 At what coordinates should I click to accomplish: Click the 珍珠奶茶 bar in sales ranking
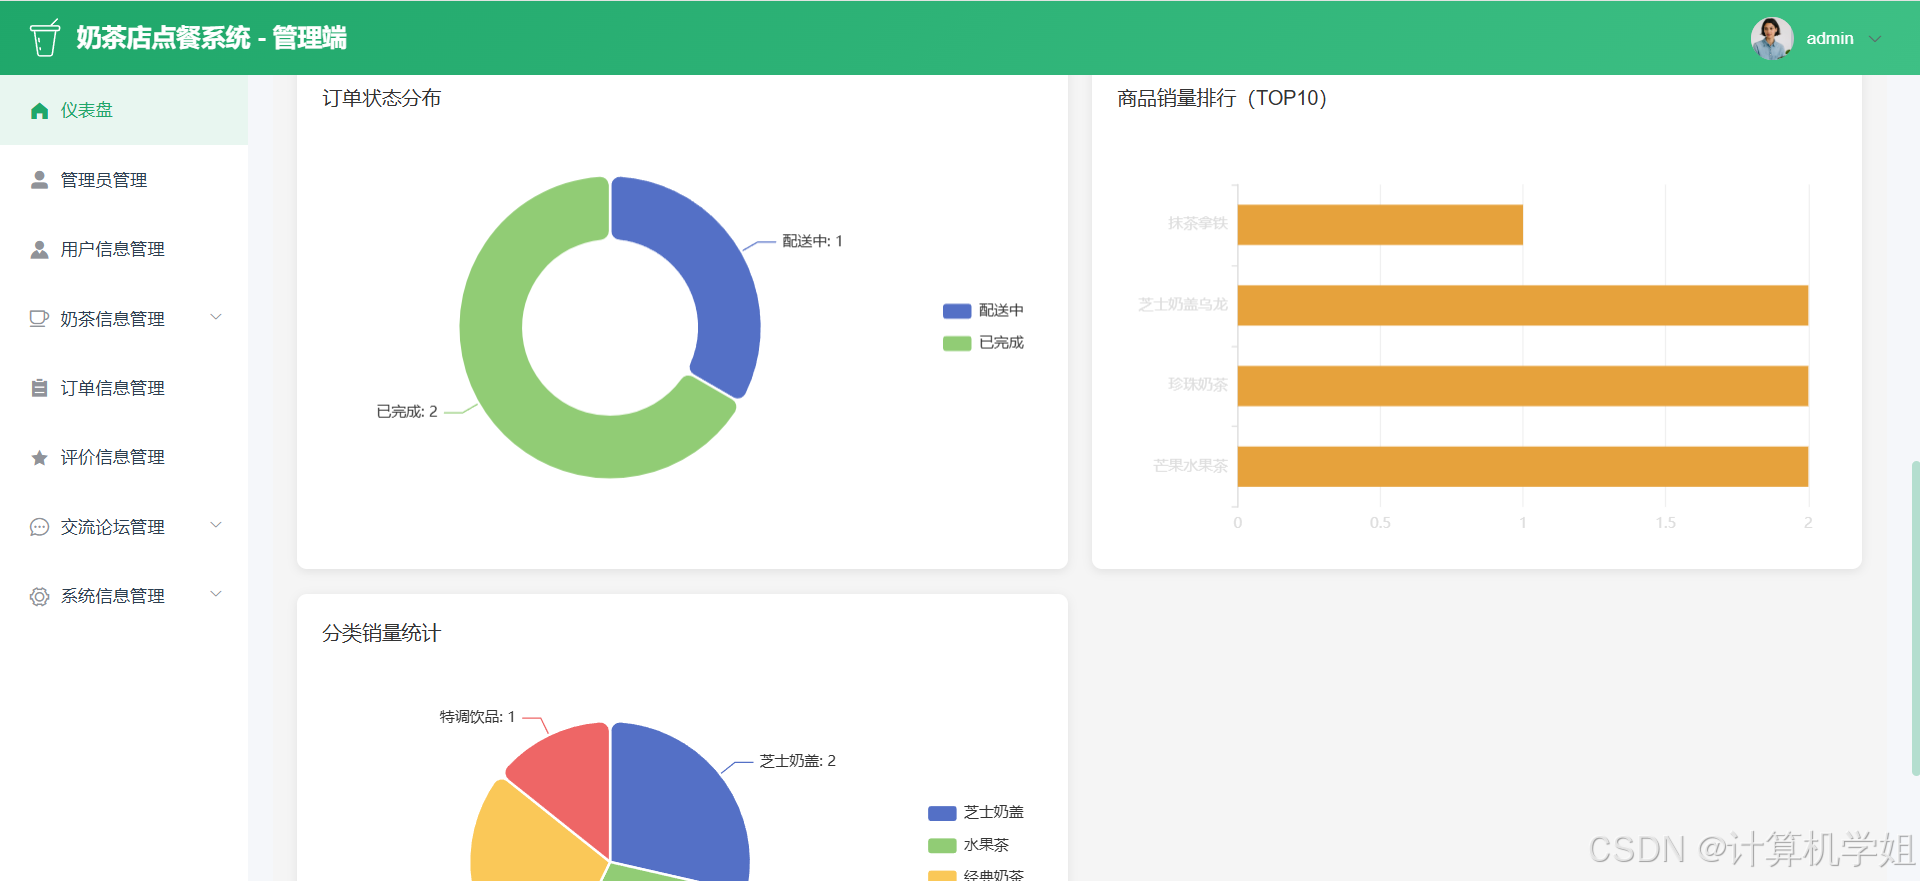(x=1523, y=386)
